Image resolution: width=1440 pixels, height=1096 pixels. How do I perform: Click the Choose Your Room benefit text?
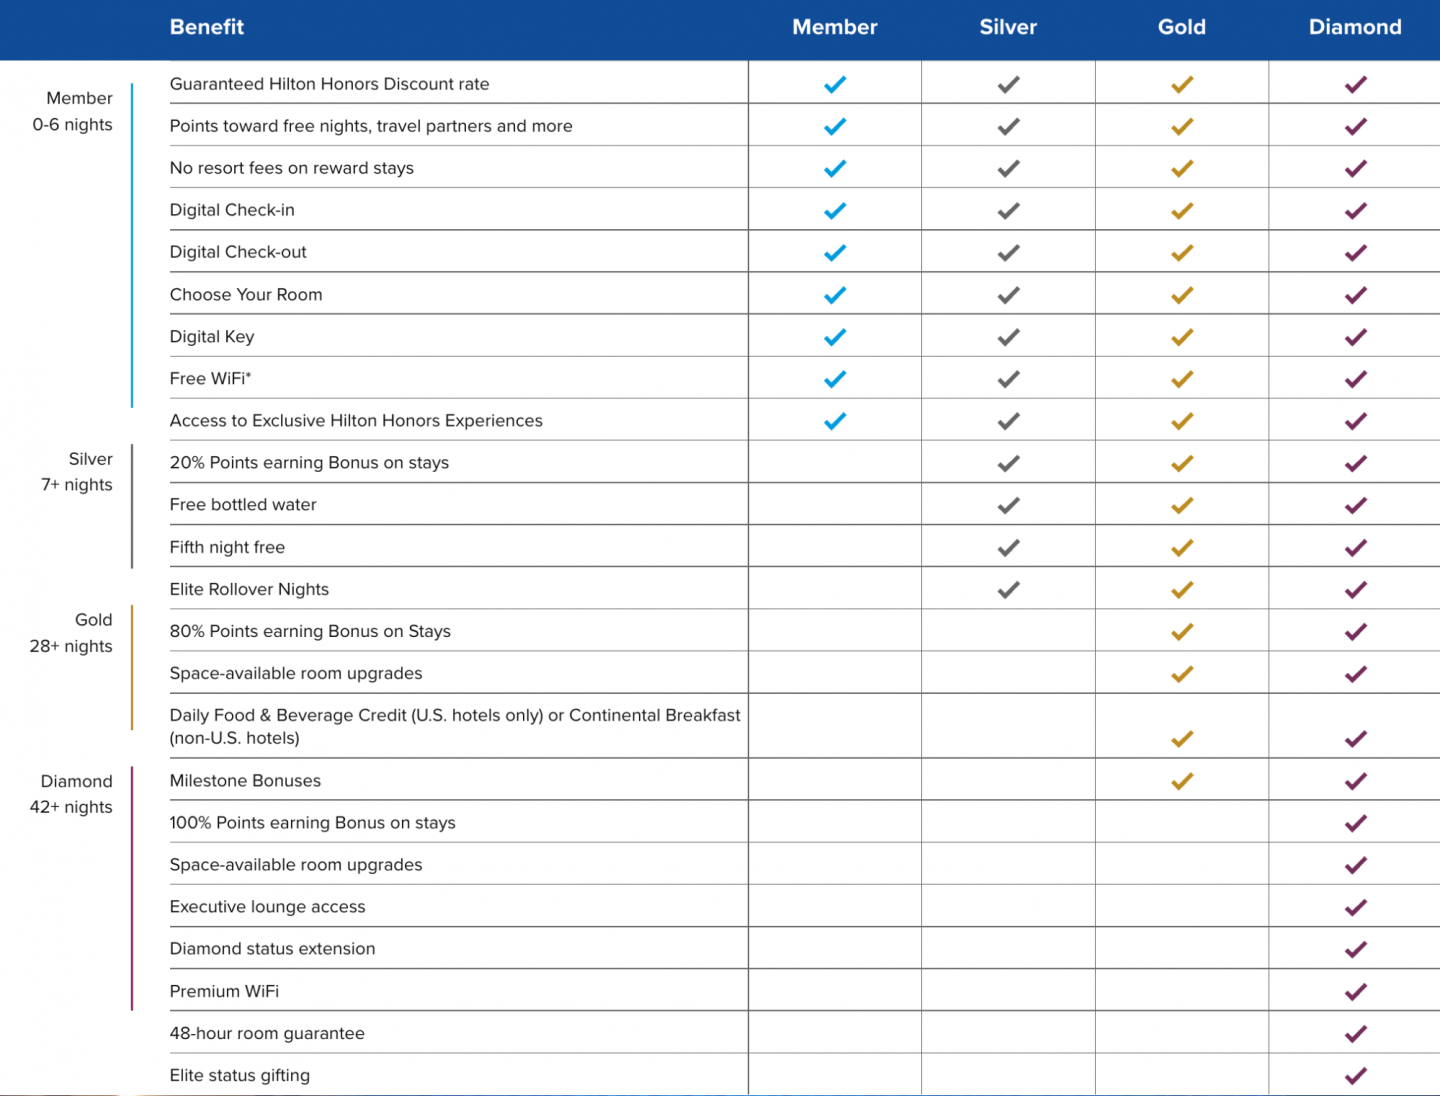coord(246,295)
